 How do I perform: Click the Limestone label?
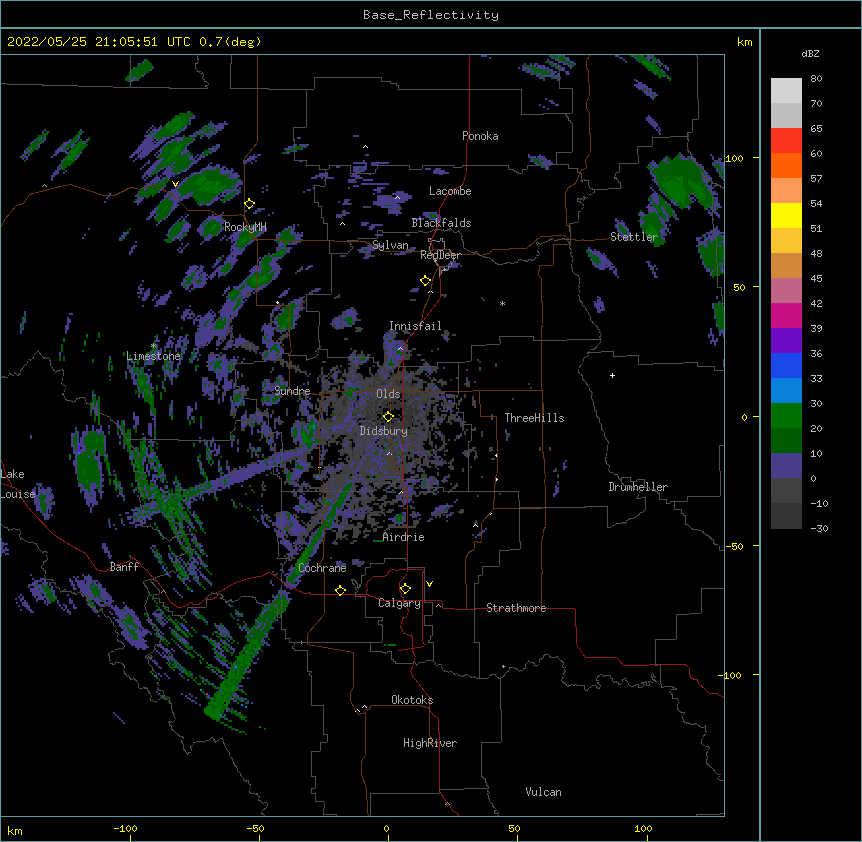[x=153, y=356]
